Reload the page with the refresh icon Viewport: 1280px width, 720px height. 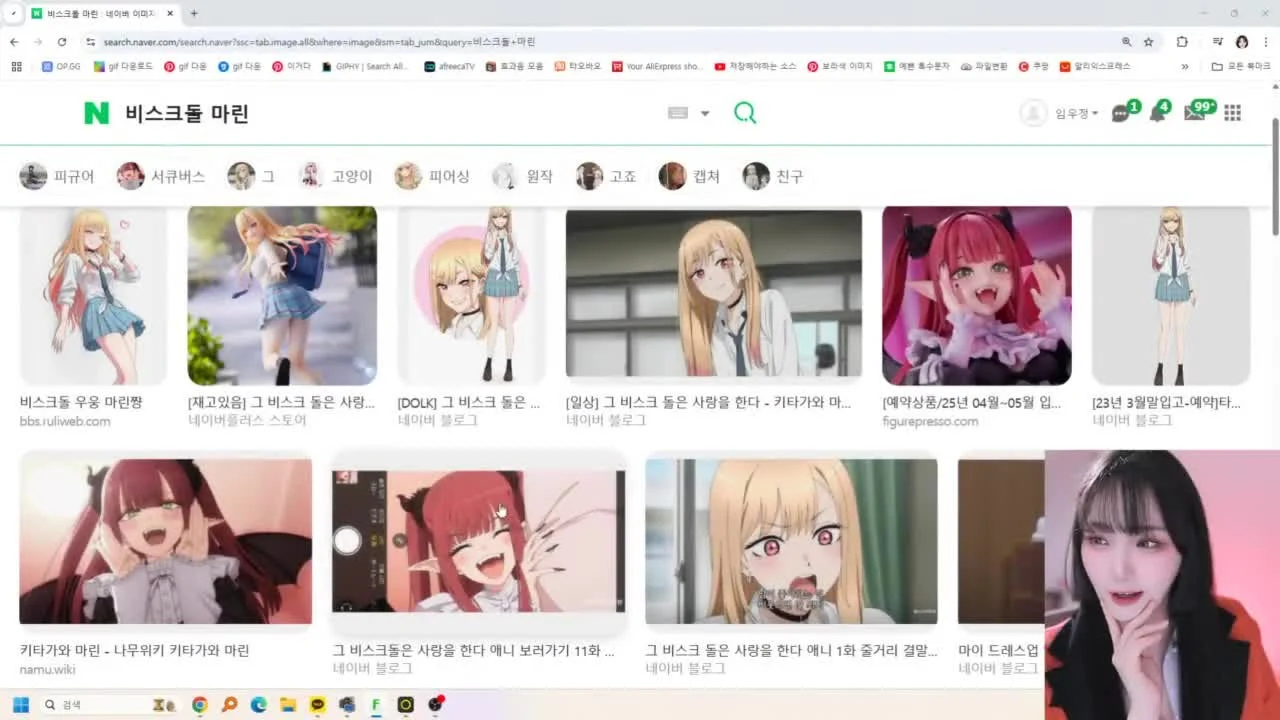tap(62, 42)
